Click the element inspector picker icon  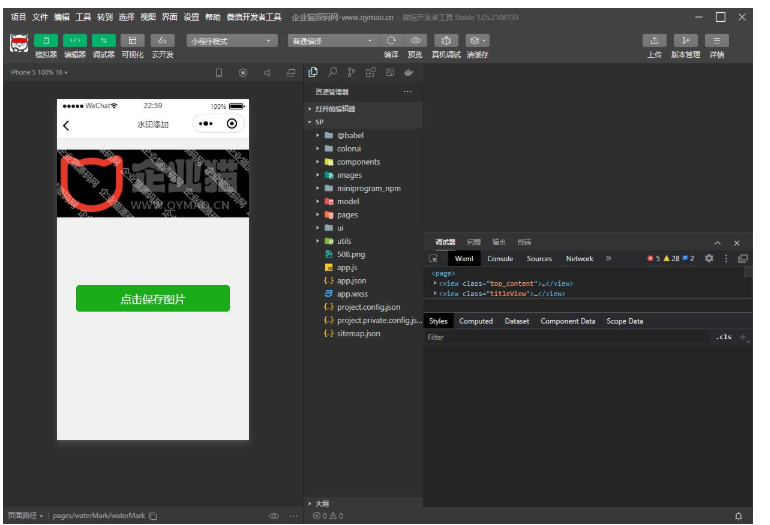click(x=434, y=258)
